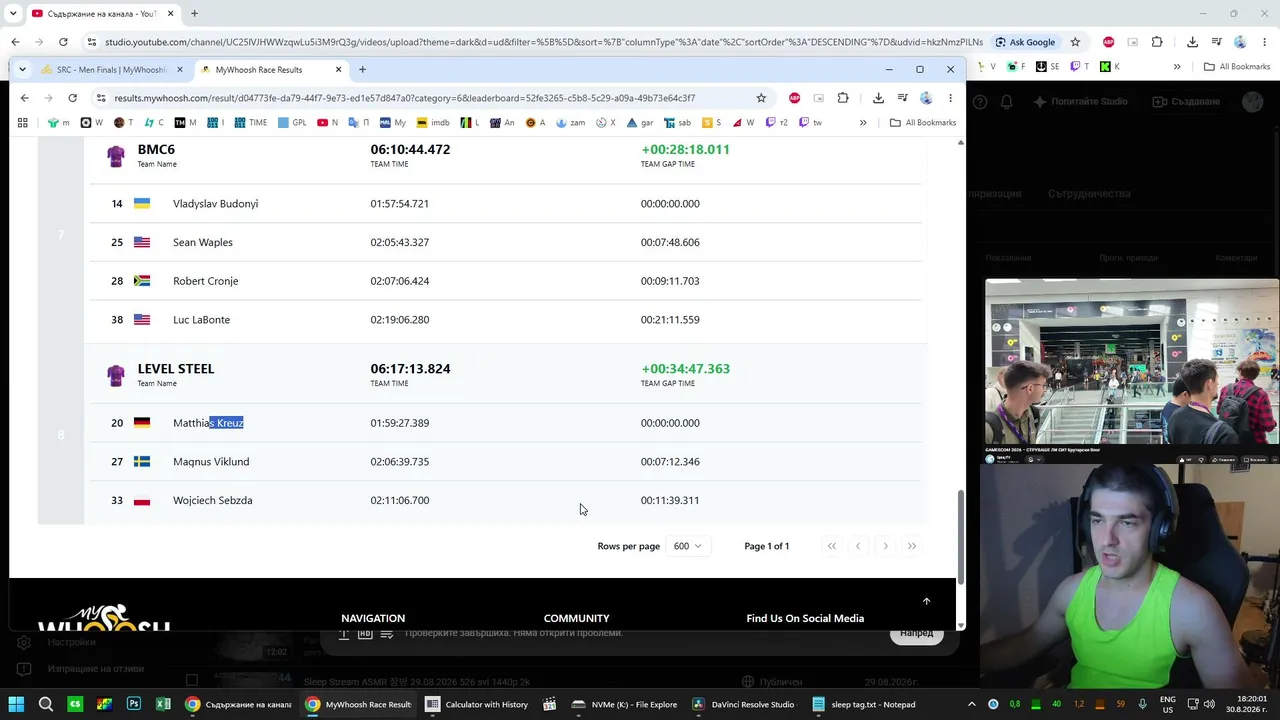Open Extensions puzzle icon in MyWhoosh window
Screen dimensions: 1280x720
[843, 98]
